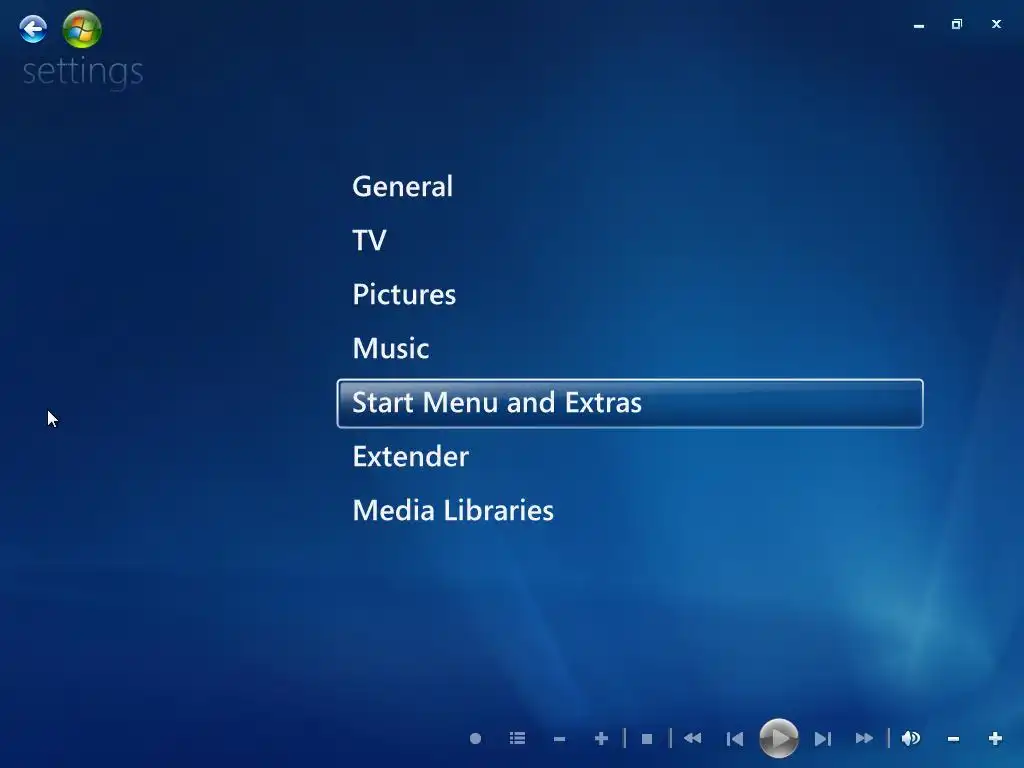Rewind with the double-left arrow button
This screenshot has height=768, width=1024.
click(x=692, y=739)
